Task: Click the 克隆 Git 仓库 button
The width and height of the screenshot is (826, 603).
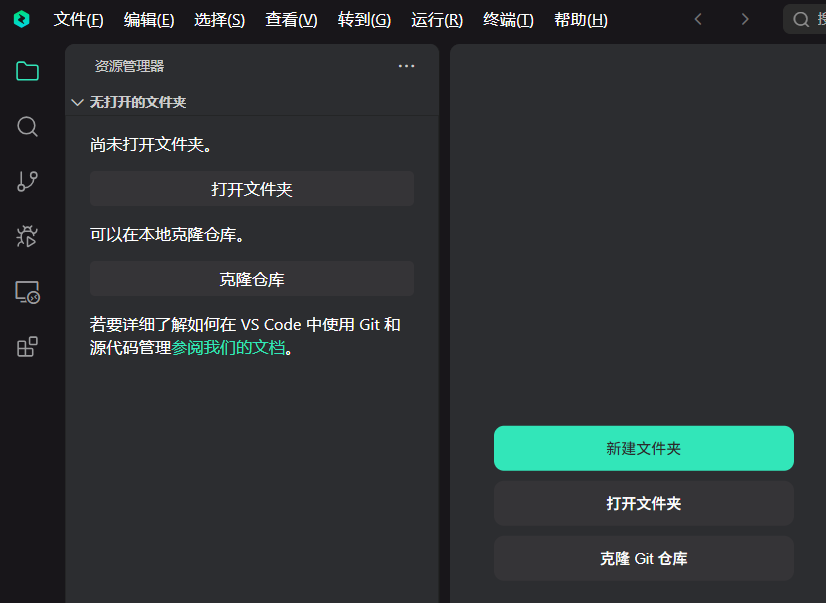Action: pos(644,558)
